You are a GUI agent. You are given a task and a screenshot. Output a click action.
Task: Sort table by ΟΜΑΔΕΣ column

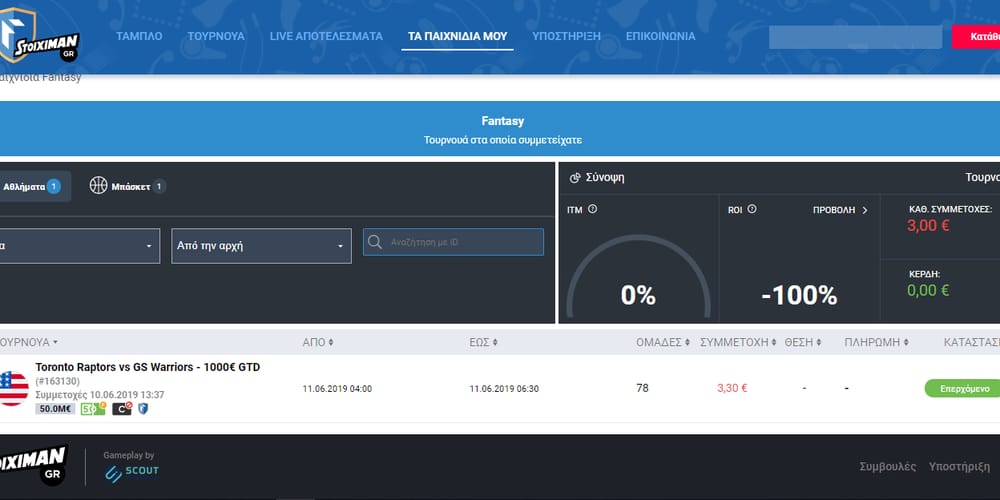(x=663, y=342)
